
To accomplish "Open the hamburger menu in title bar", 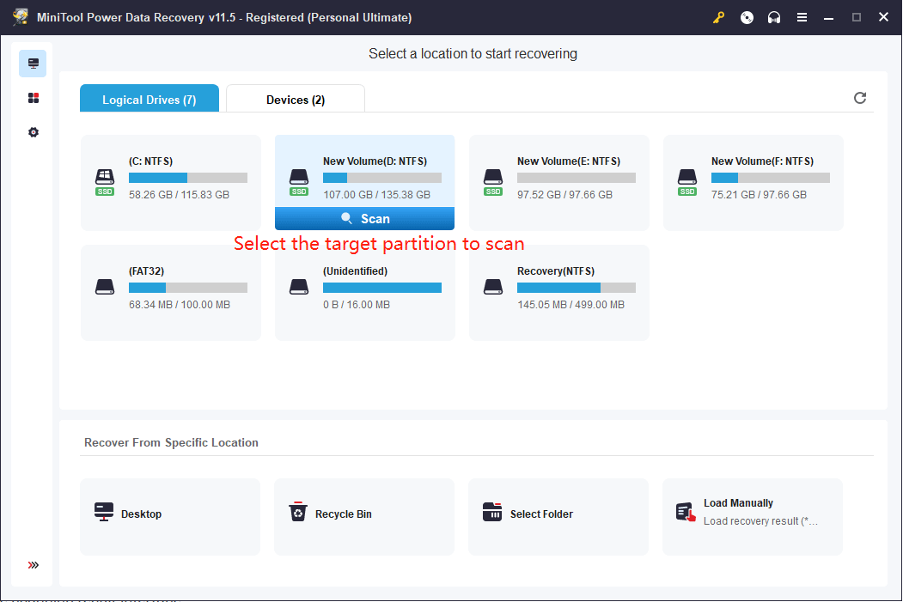I will coord(801,17).
